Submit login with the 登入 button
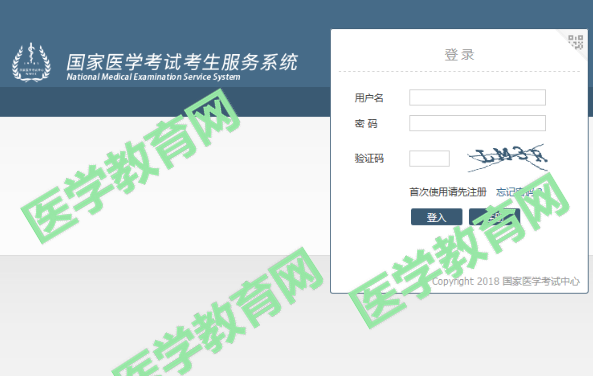This screenshot has width=593, height=376. click(436, 217)
